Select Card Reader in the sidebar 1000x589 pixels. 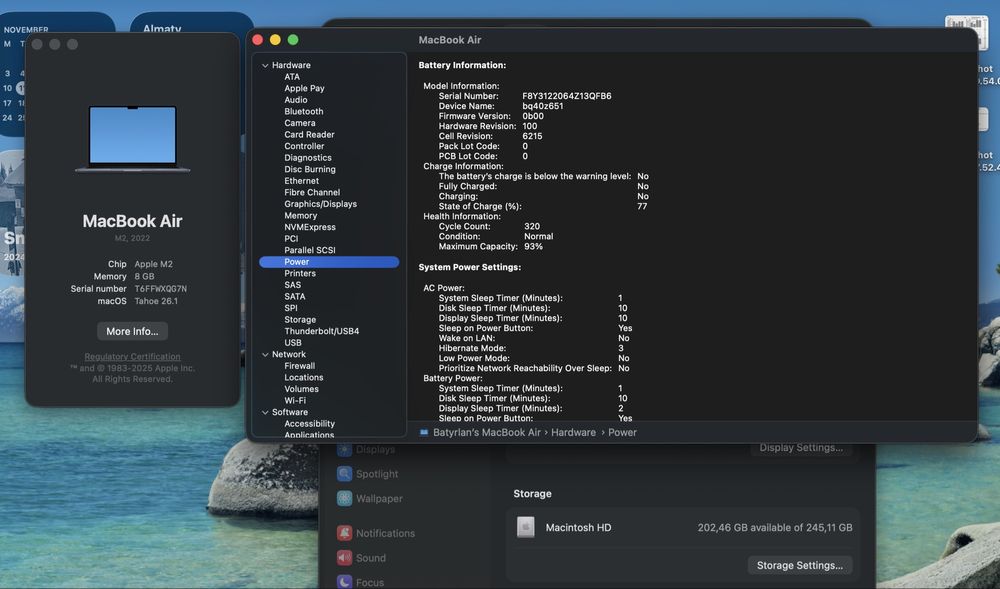309,135
